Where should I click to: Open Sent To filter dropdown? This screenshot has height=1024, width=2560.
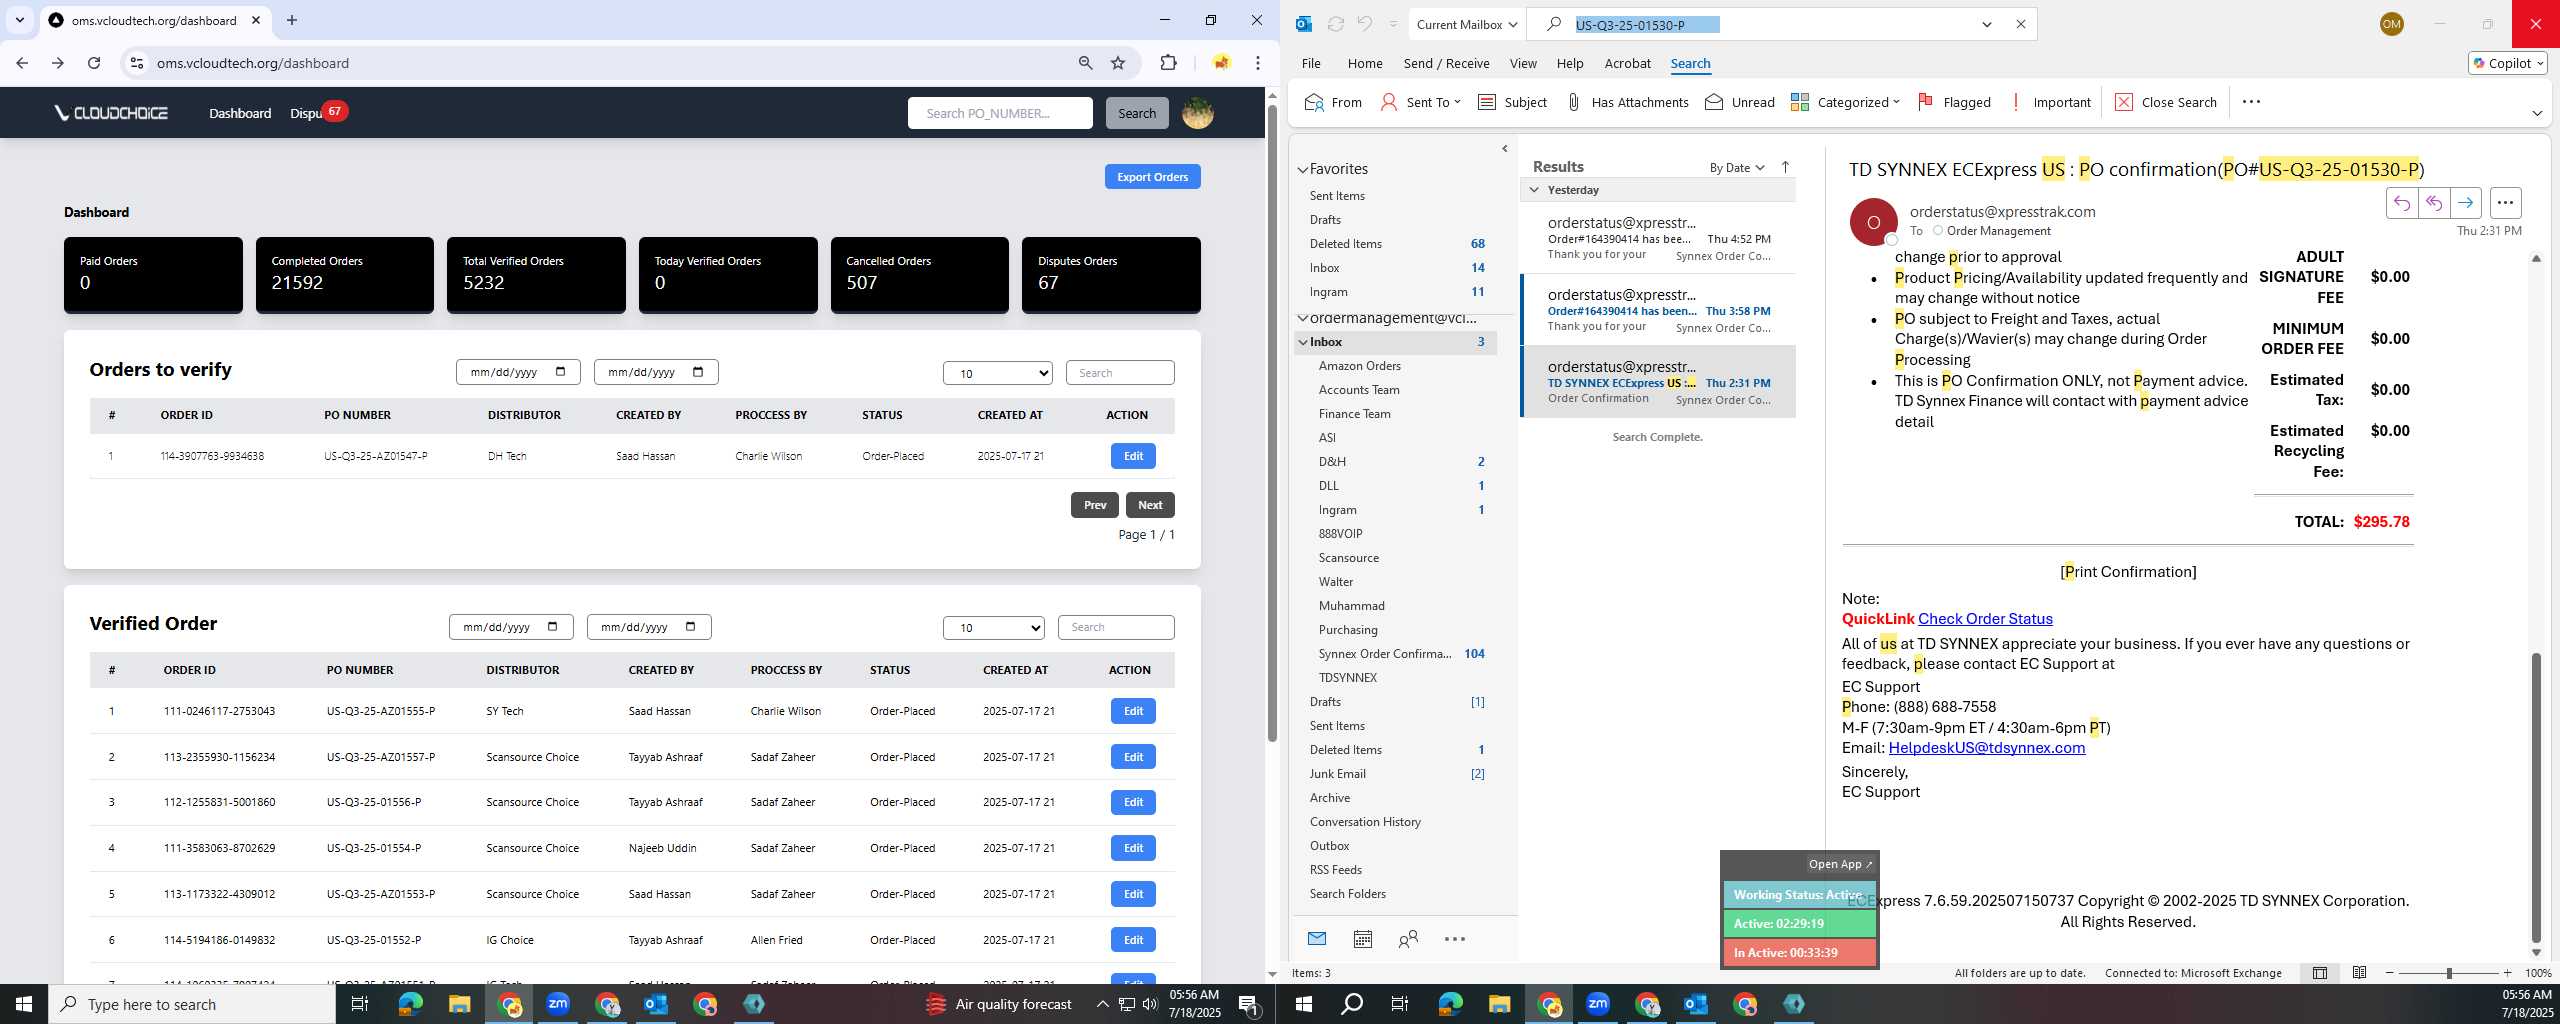coord(1421,102)
